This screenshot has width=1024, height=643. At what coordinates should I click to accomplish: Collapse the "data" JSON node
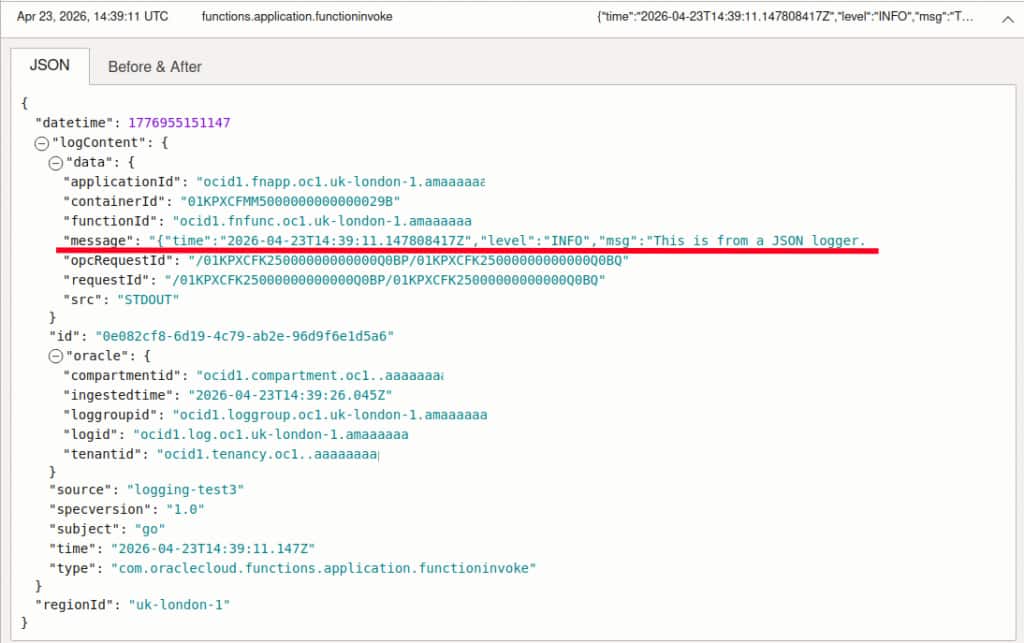56,163
